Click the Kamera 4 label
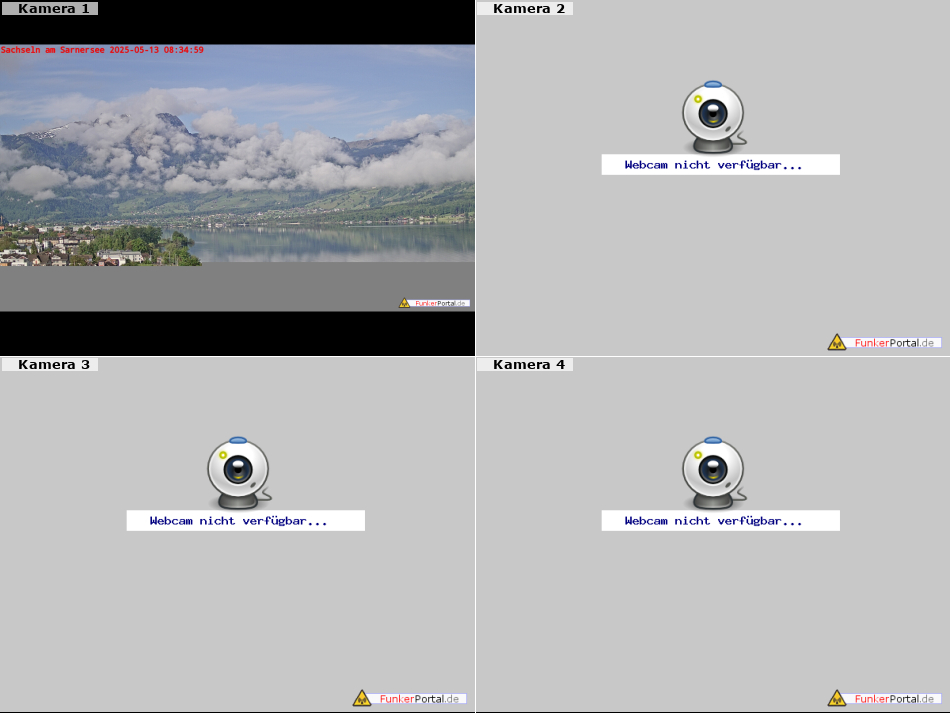Viewport: 950px width, 713px height. (525, 364)
